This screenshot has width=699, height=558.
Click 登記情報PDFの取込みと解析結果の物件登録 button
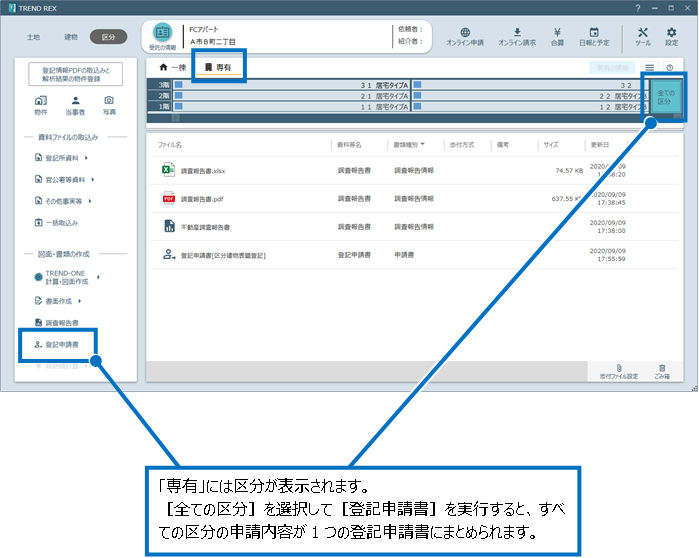[76, 74]
